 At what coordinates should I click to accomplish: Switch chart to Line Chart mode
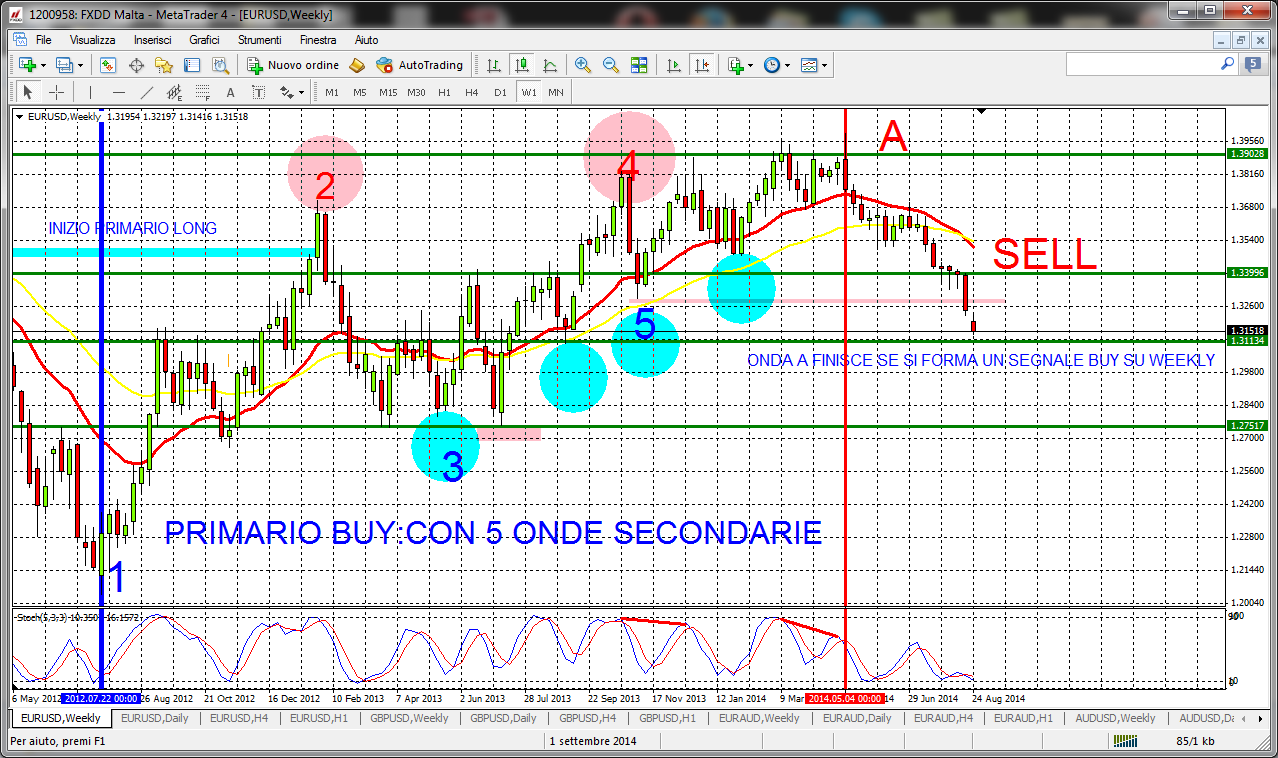[550, 65]
